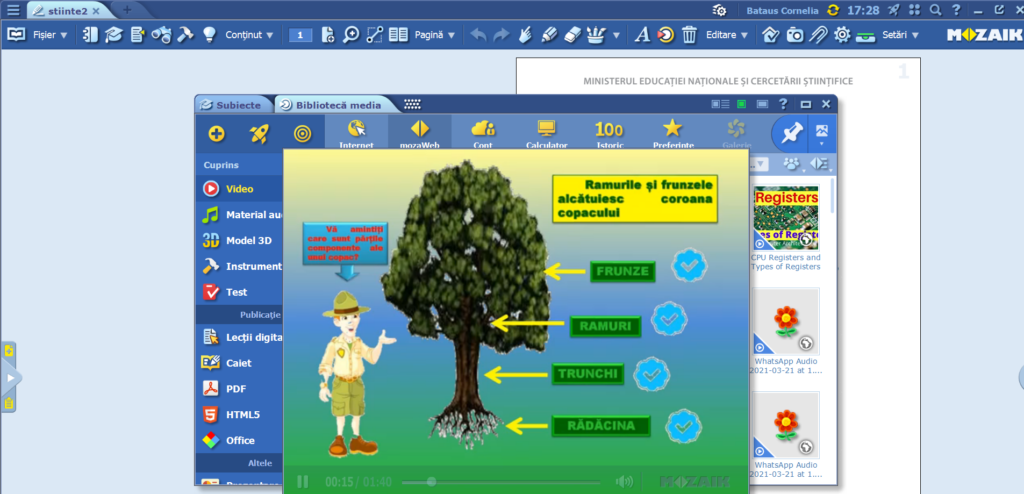Switch to the Subiecte tab
This screenshot has width=1024, height=494.
[233, 105]
